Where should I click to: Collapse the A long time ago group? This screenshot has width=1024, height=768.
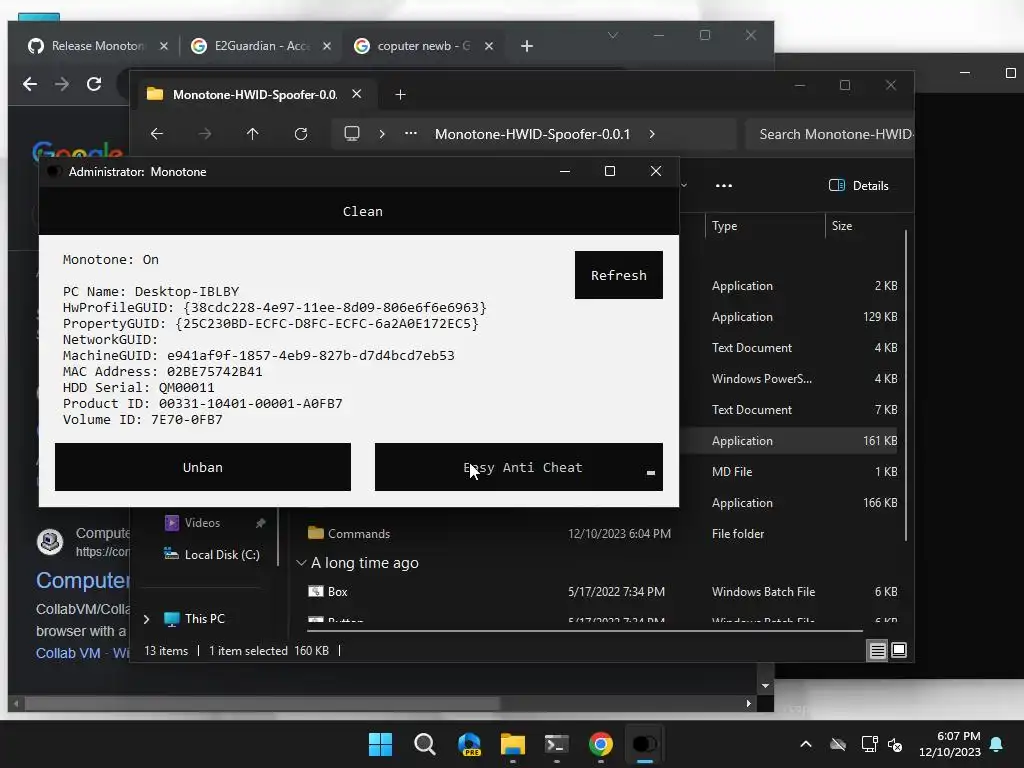pos(301,562)
